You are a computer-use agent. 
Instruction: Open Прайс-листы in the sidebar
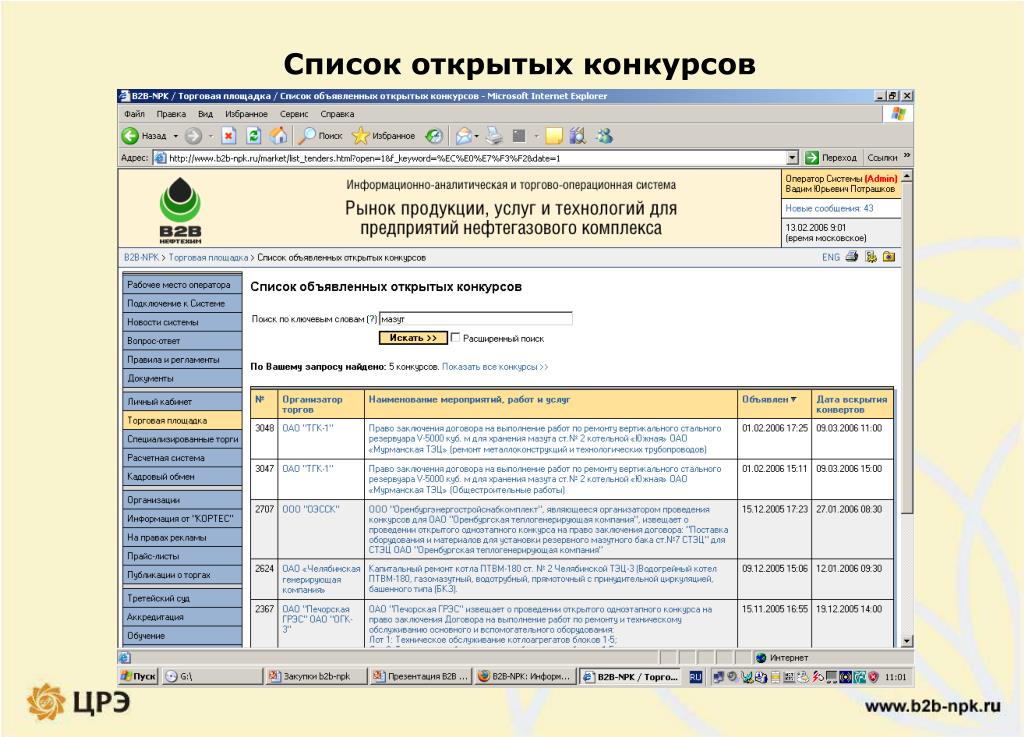182,556
